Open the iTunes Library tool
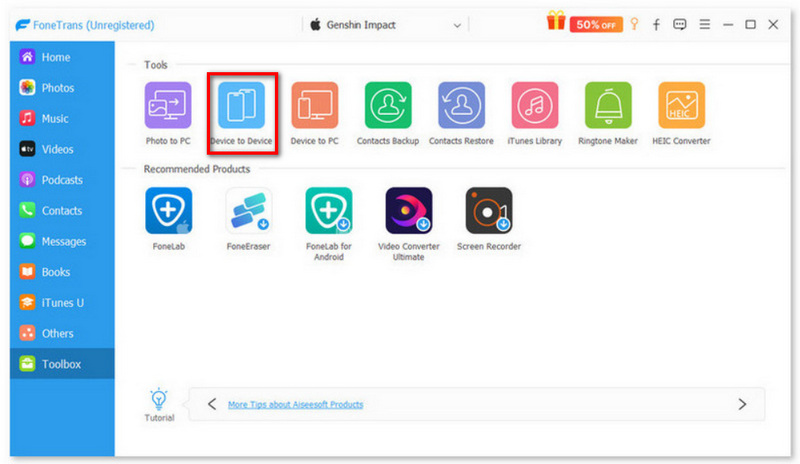The width and height of the screenshot is (800, 464). [535, 106]
